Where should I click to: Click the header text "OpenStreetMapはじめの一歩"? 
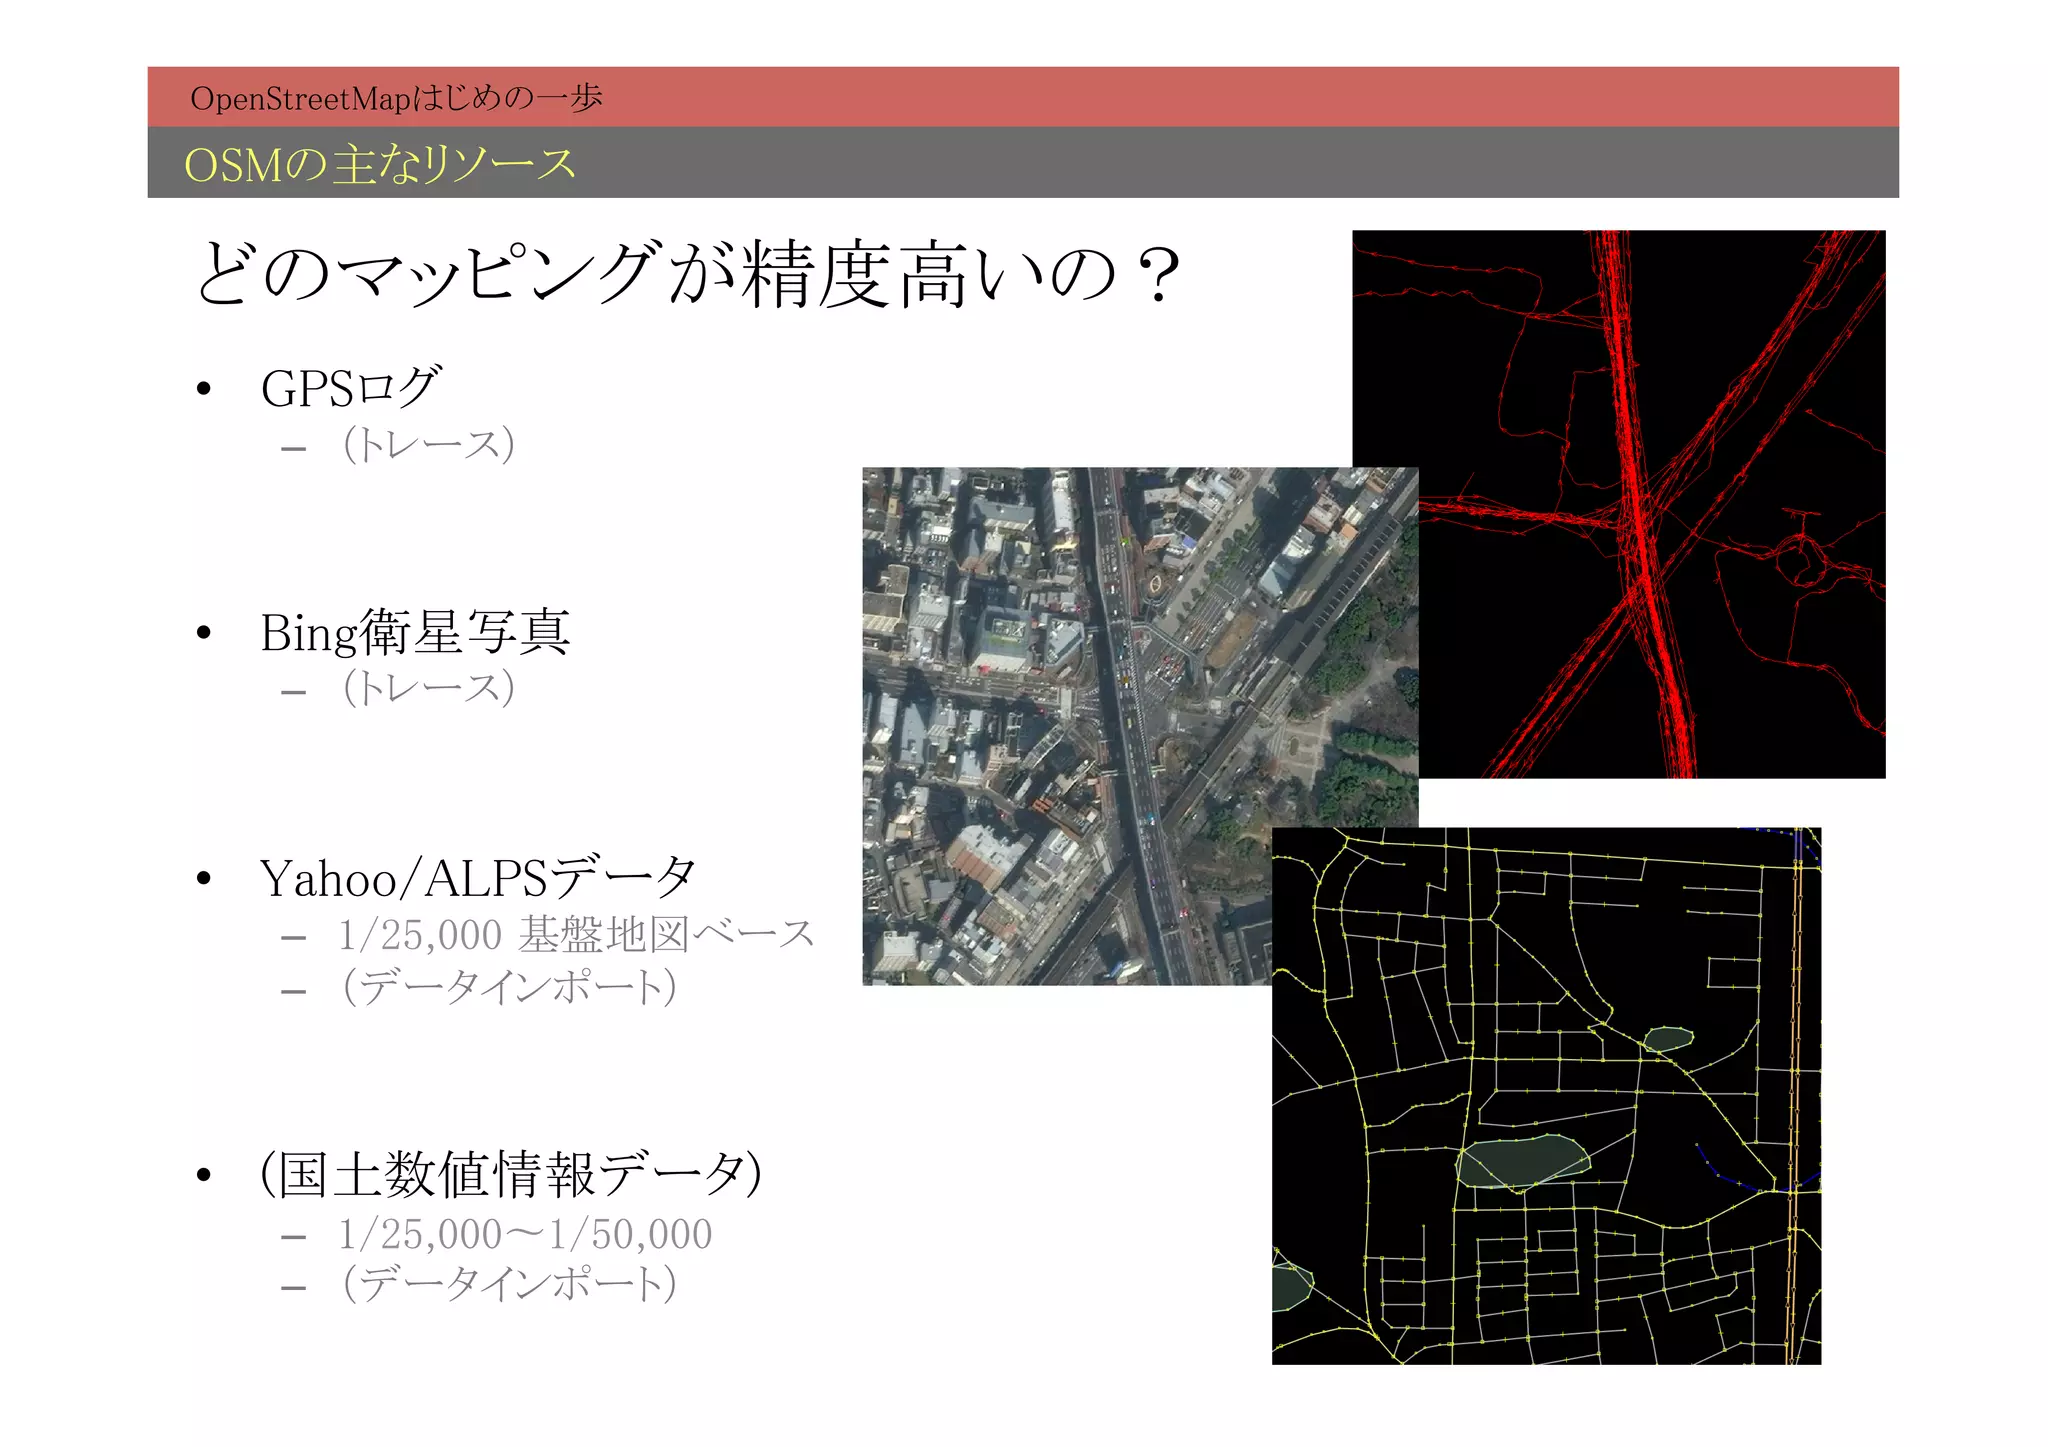(396, 98)
